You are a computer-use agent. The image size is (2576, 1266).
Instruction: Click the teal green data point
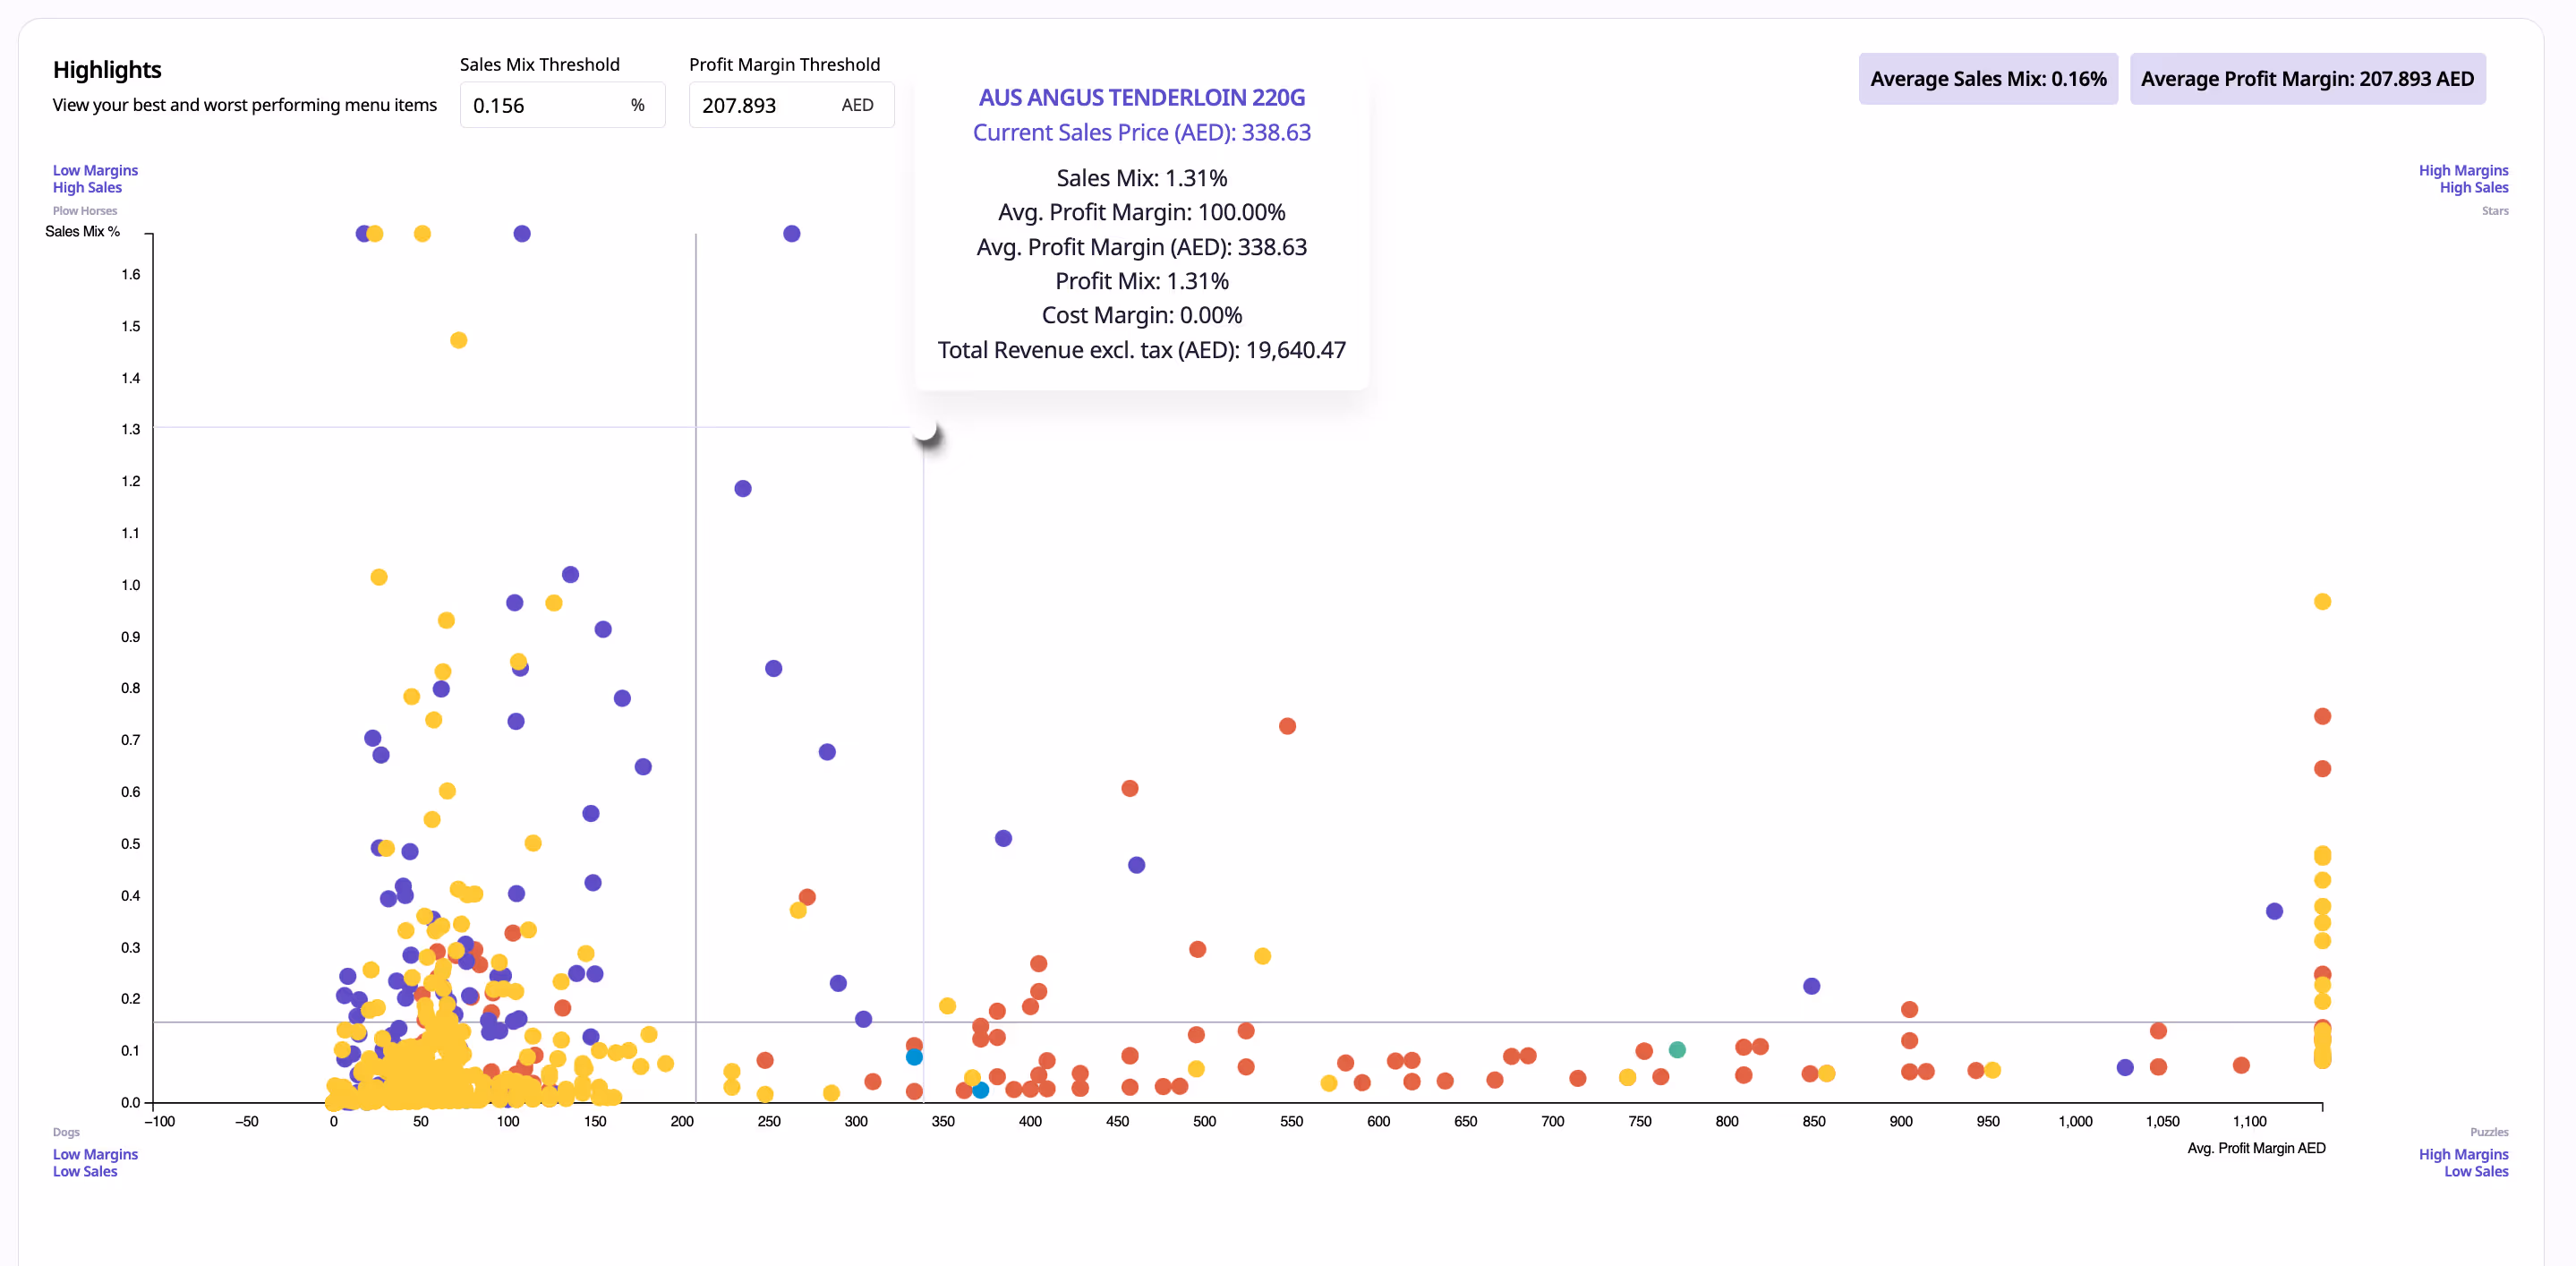coord(1677,1050)
